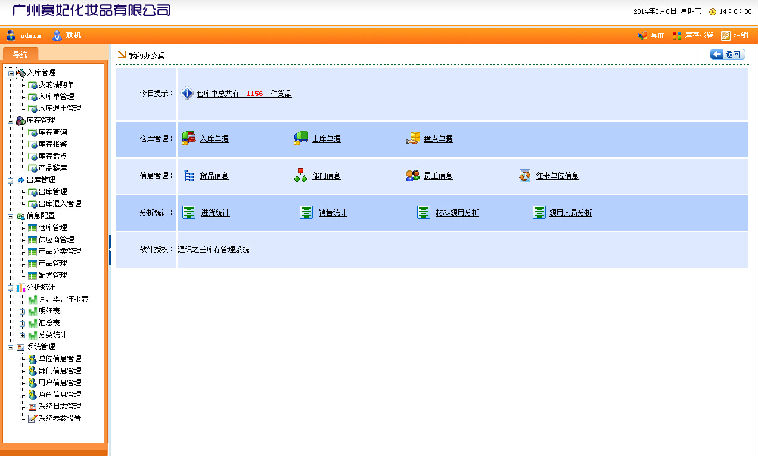Click the icon beside the fourth information link

tap(525, 175)
